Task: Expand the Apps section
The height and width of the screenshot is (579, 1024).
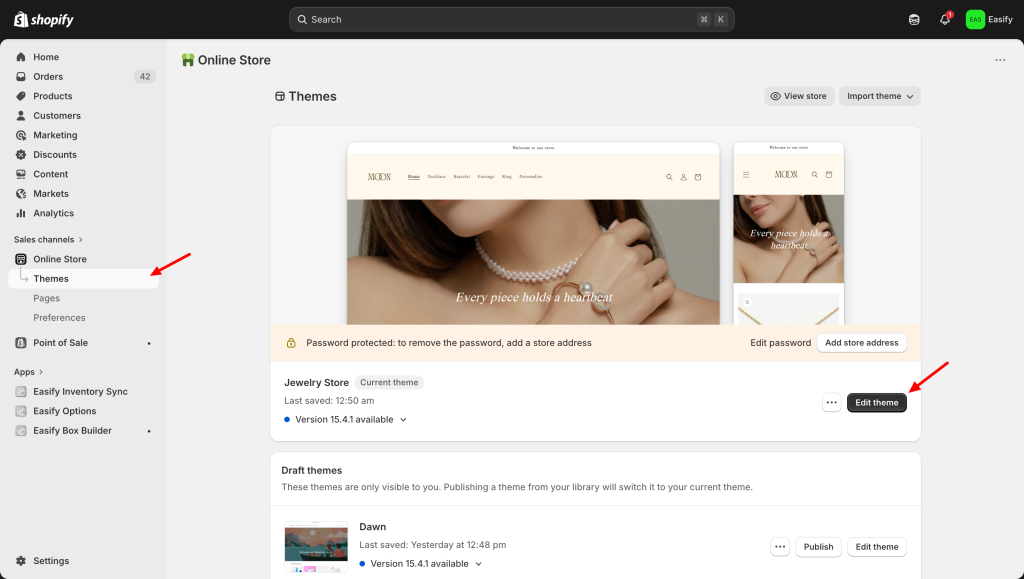Action: click(x=29, y=372)
